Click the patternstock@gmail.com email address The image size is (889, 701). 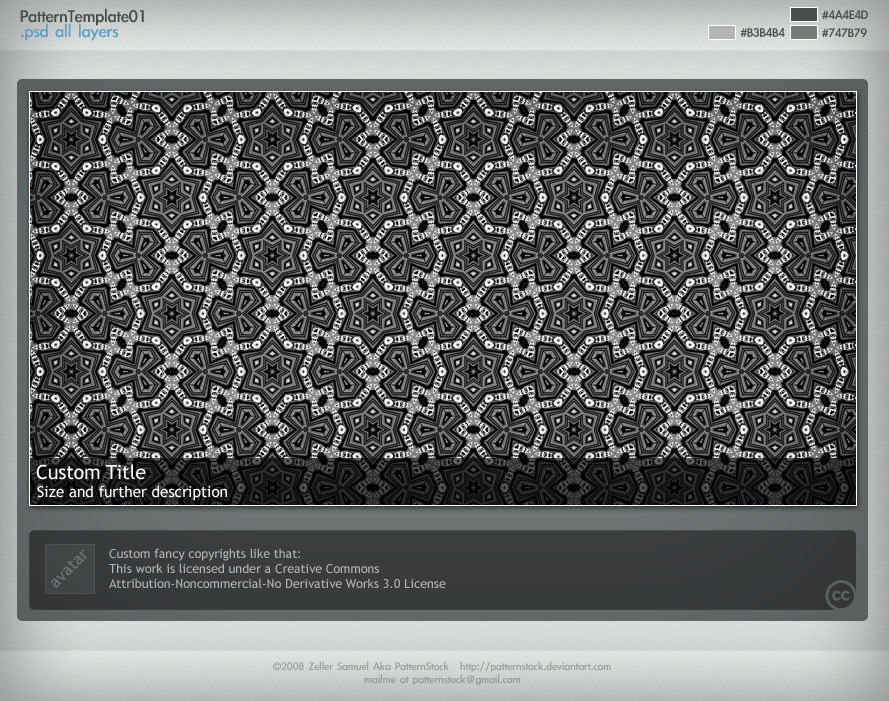click(466, 679)
